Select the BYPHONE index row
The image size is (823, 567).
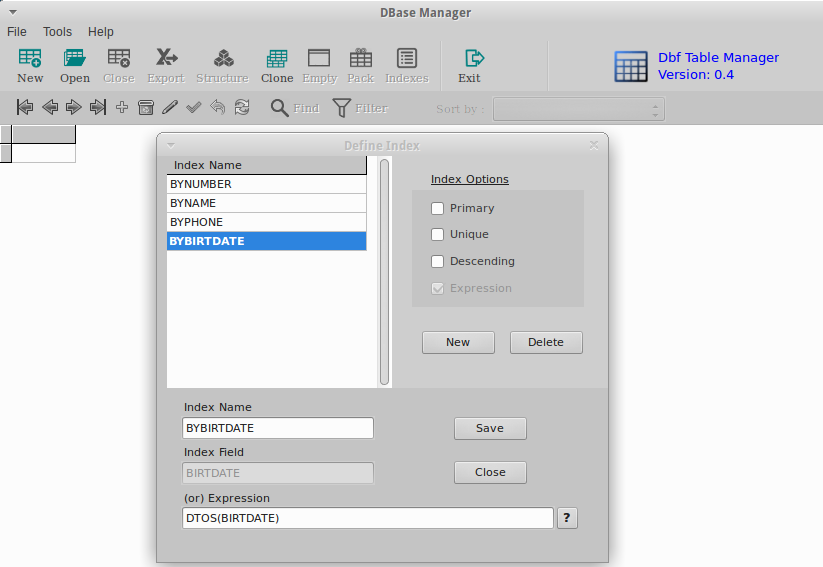point(267,222)
